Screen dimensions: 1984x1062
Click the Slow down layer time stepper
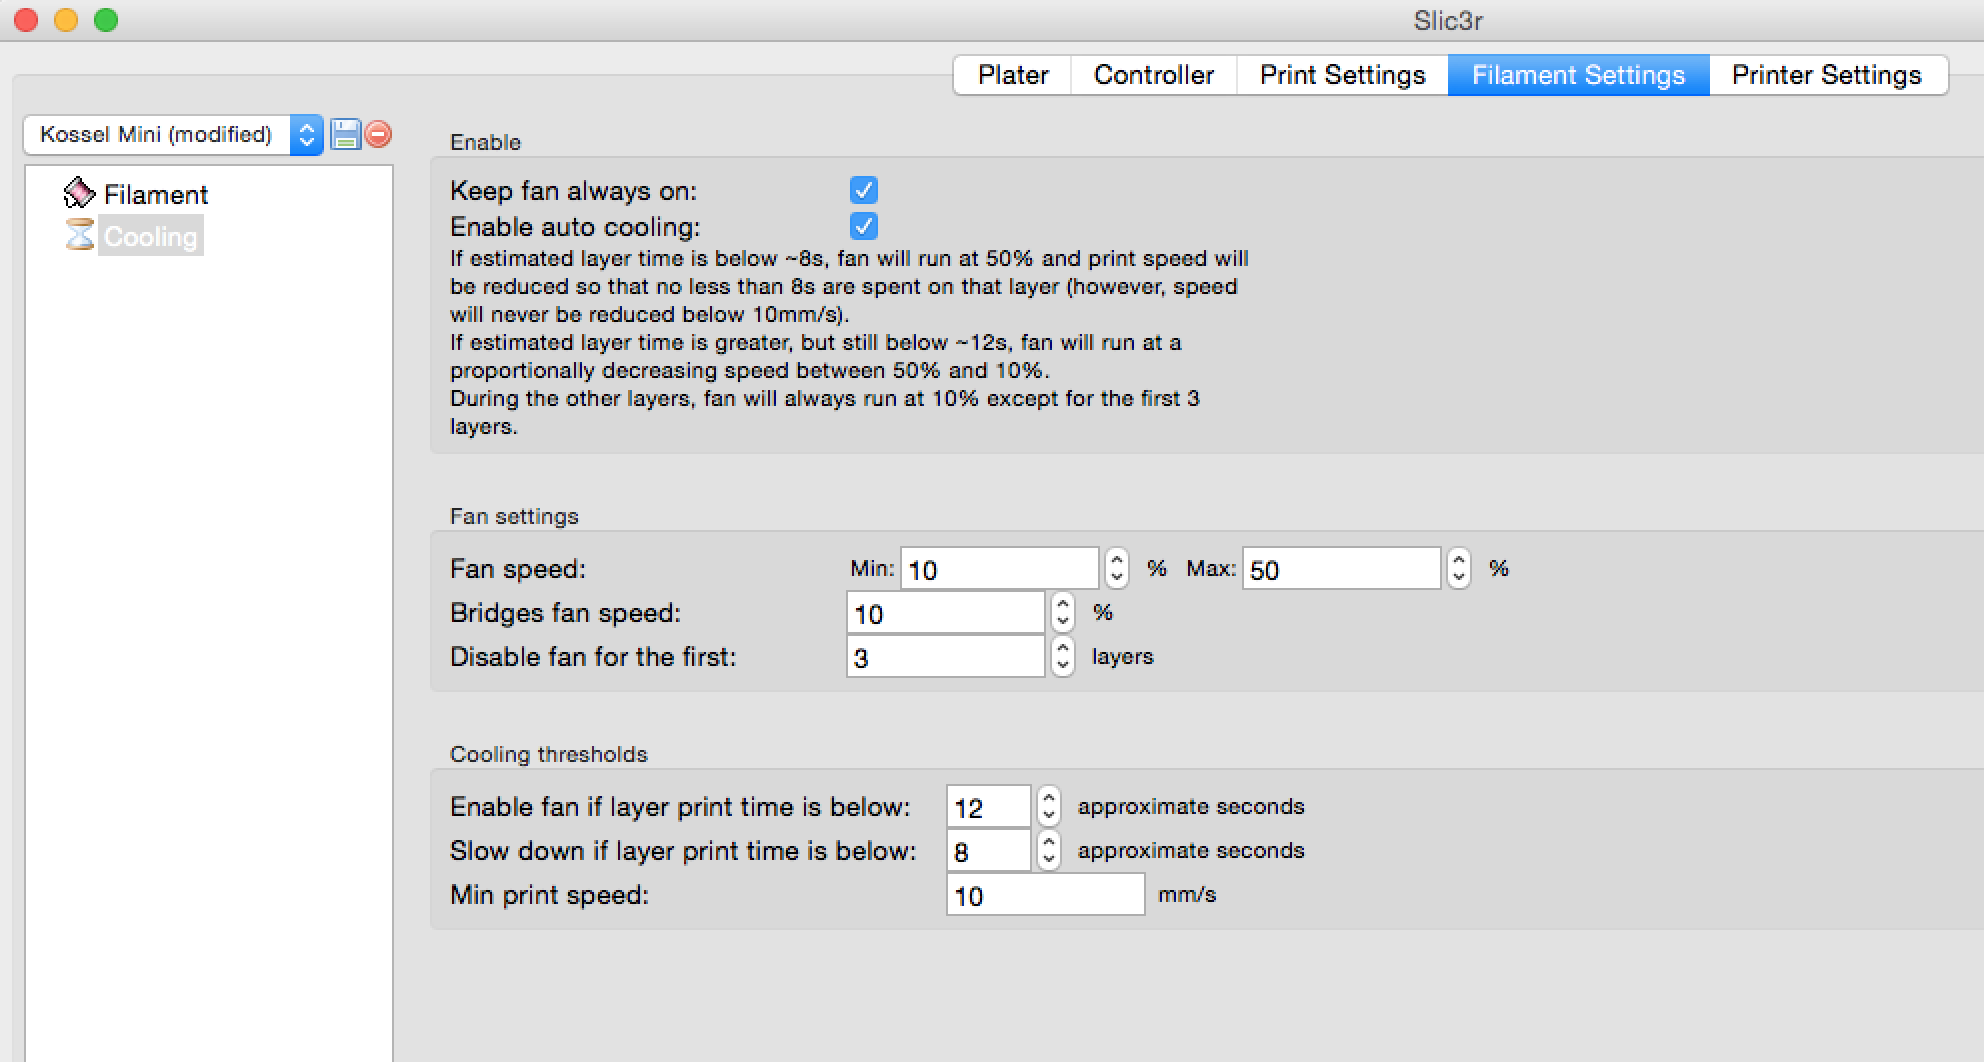click(x=1048, y=850)
